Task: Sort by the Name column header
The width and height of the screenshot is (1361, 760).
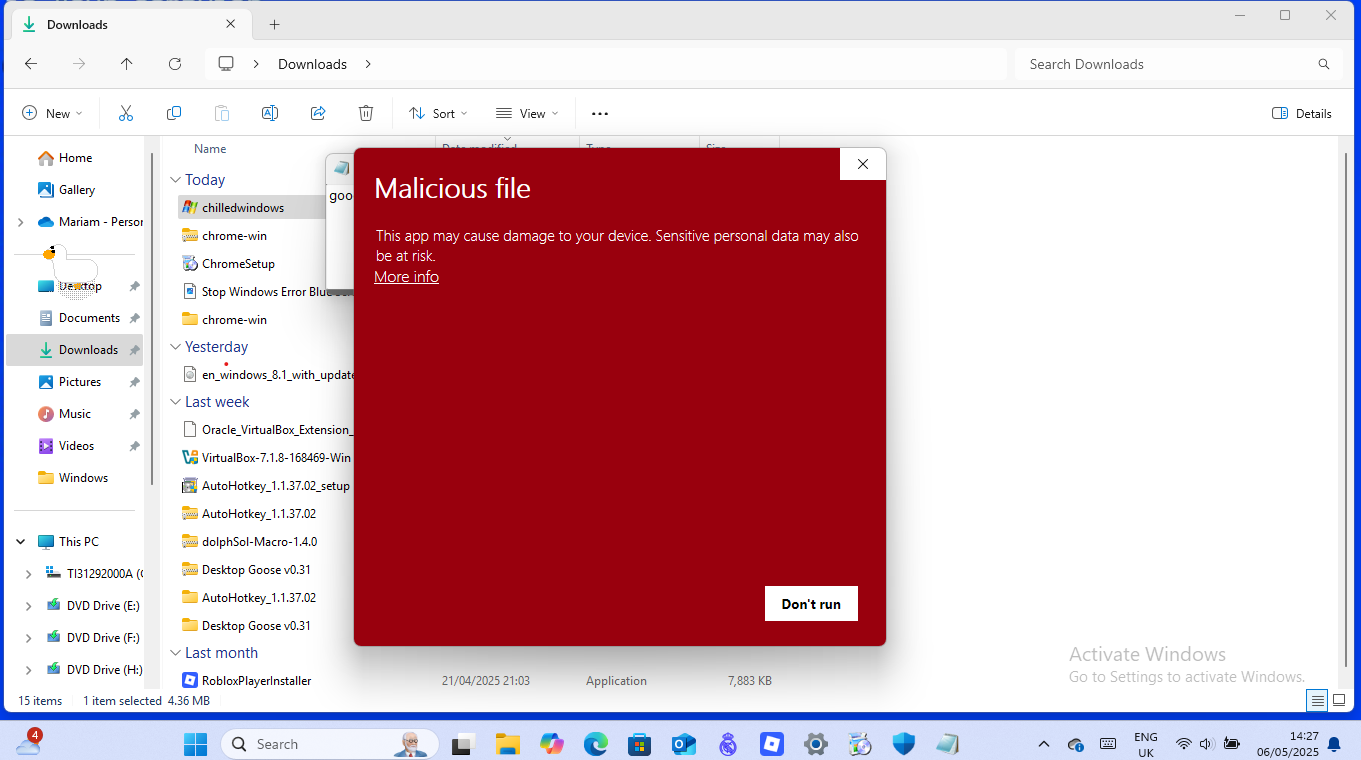Action: (210, 149)
